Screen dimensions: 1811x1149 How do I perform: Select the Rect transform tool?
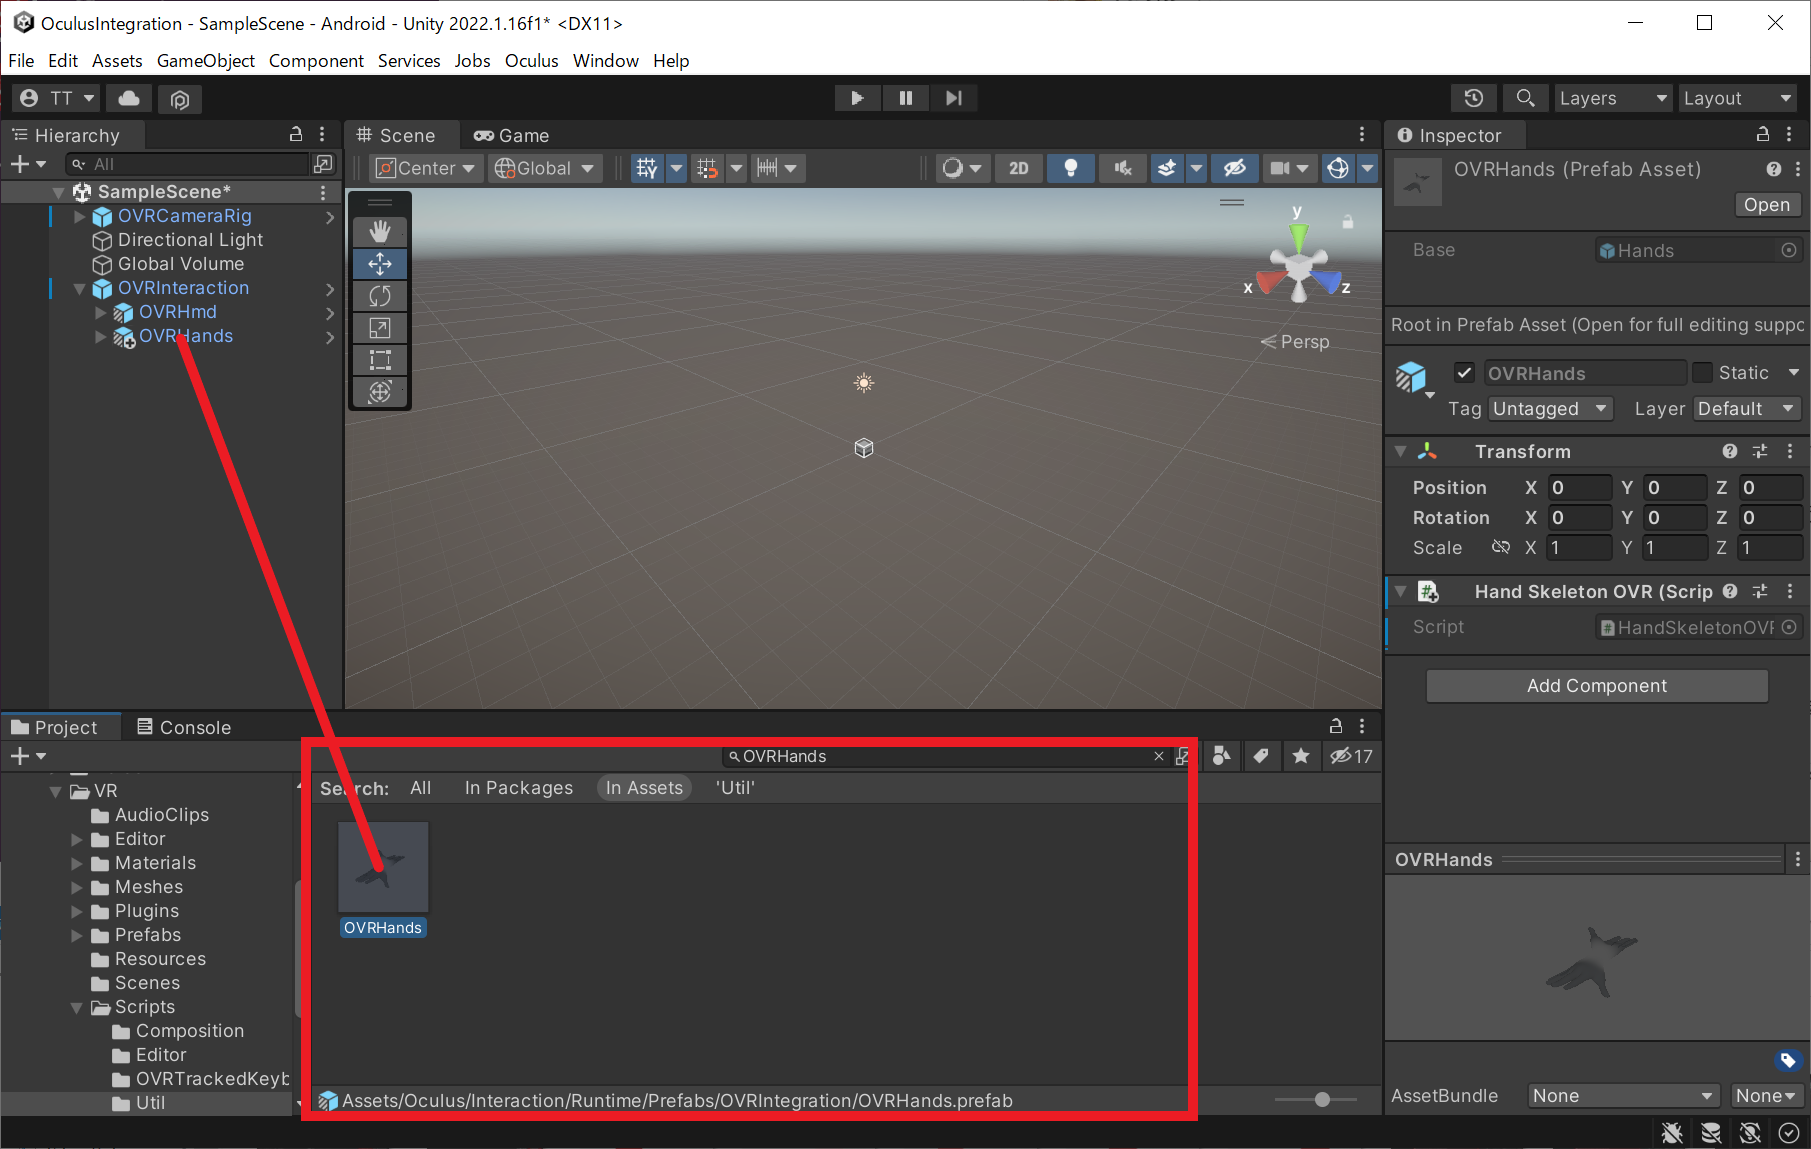[x=380, y=359]
